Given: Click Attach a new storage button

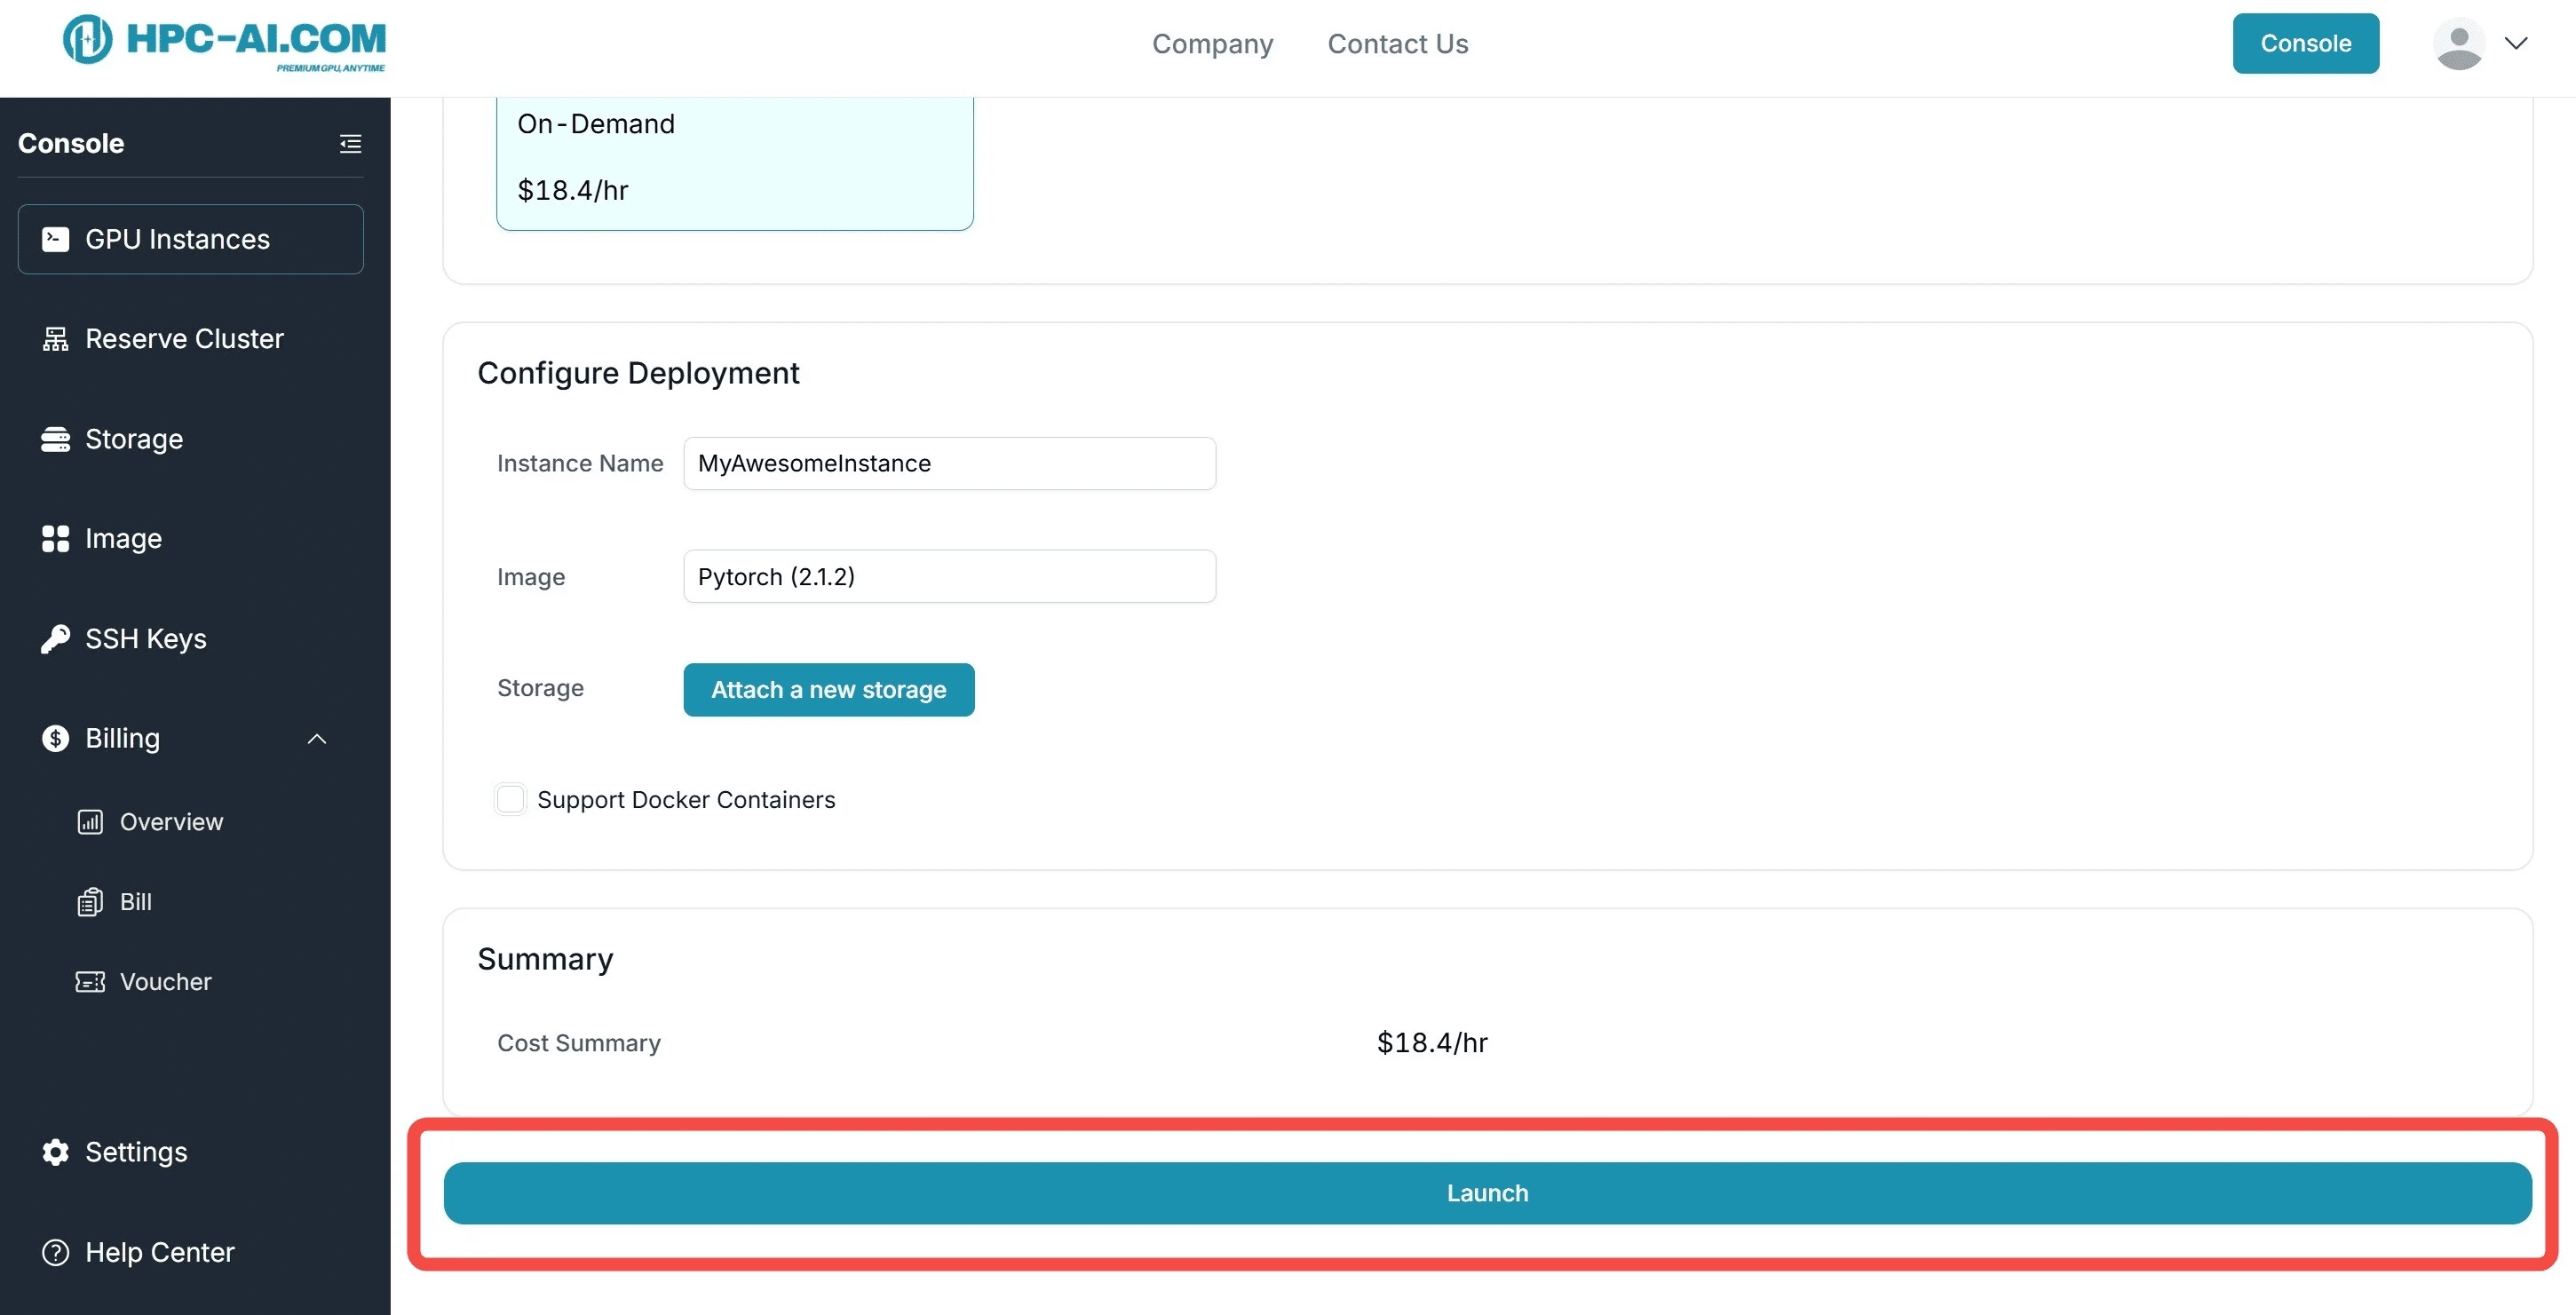Looking at the screenshot, I should [x=828, y=690].
